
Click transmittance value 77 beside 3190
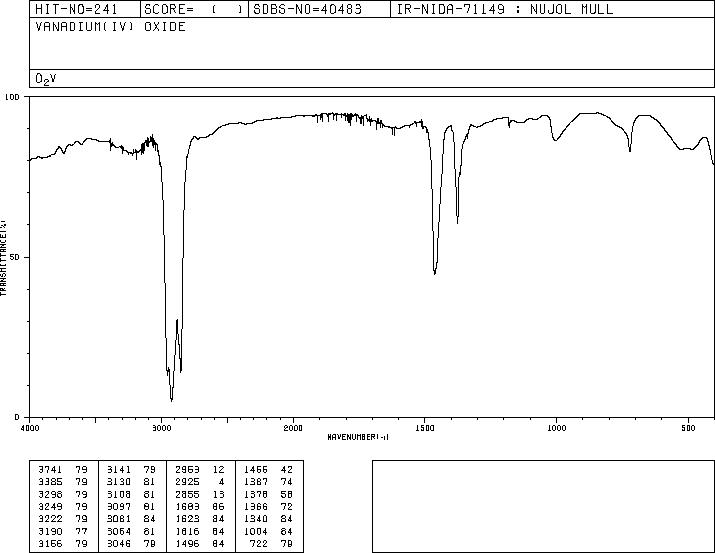(82, 532)
